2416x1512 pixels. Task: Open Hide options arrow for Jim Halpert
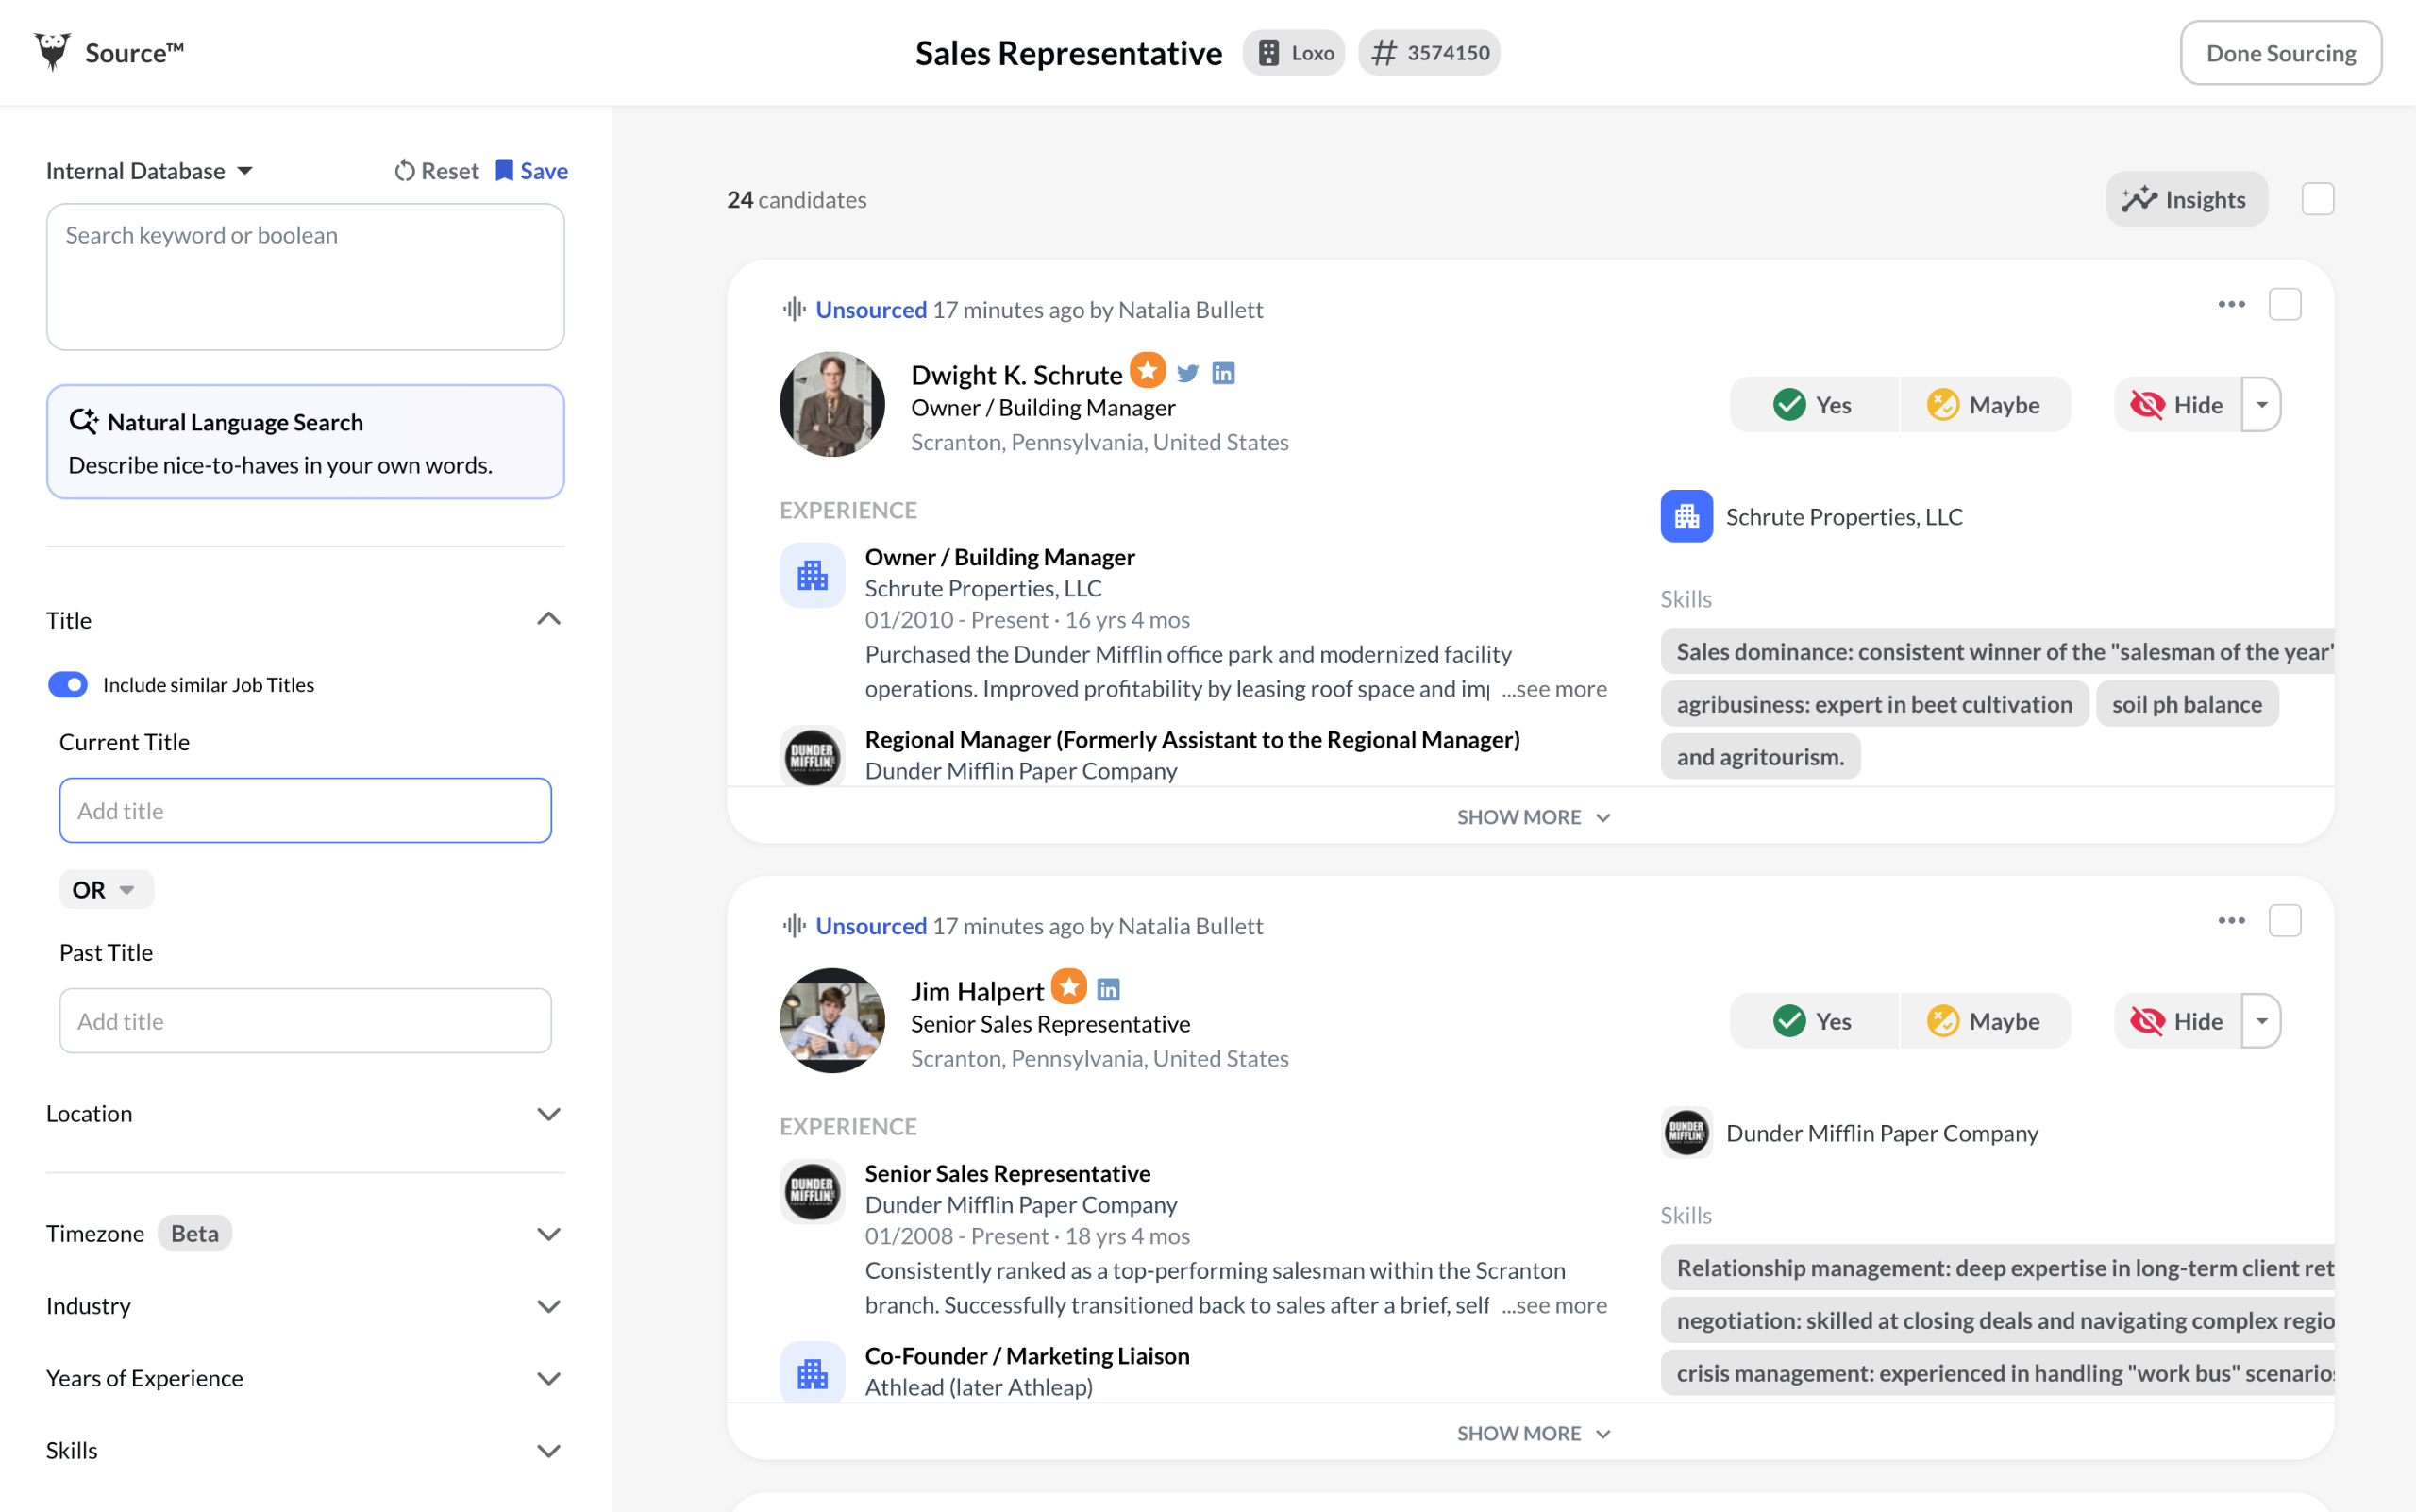[x=2261, y=1021]
